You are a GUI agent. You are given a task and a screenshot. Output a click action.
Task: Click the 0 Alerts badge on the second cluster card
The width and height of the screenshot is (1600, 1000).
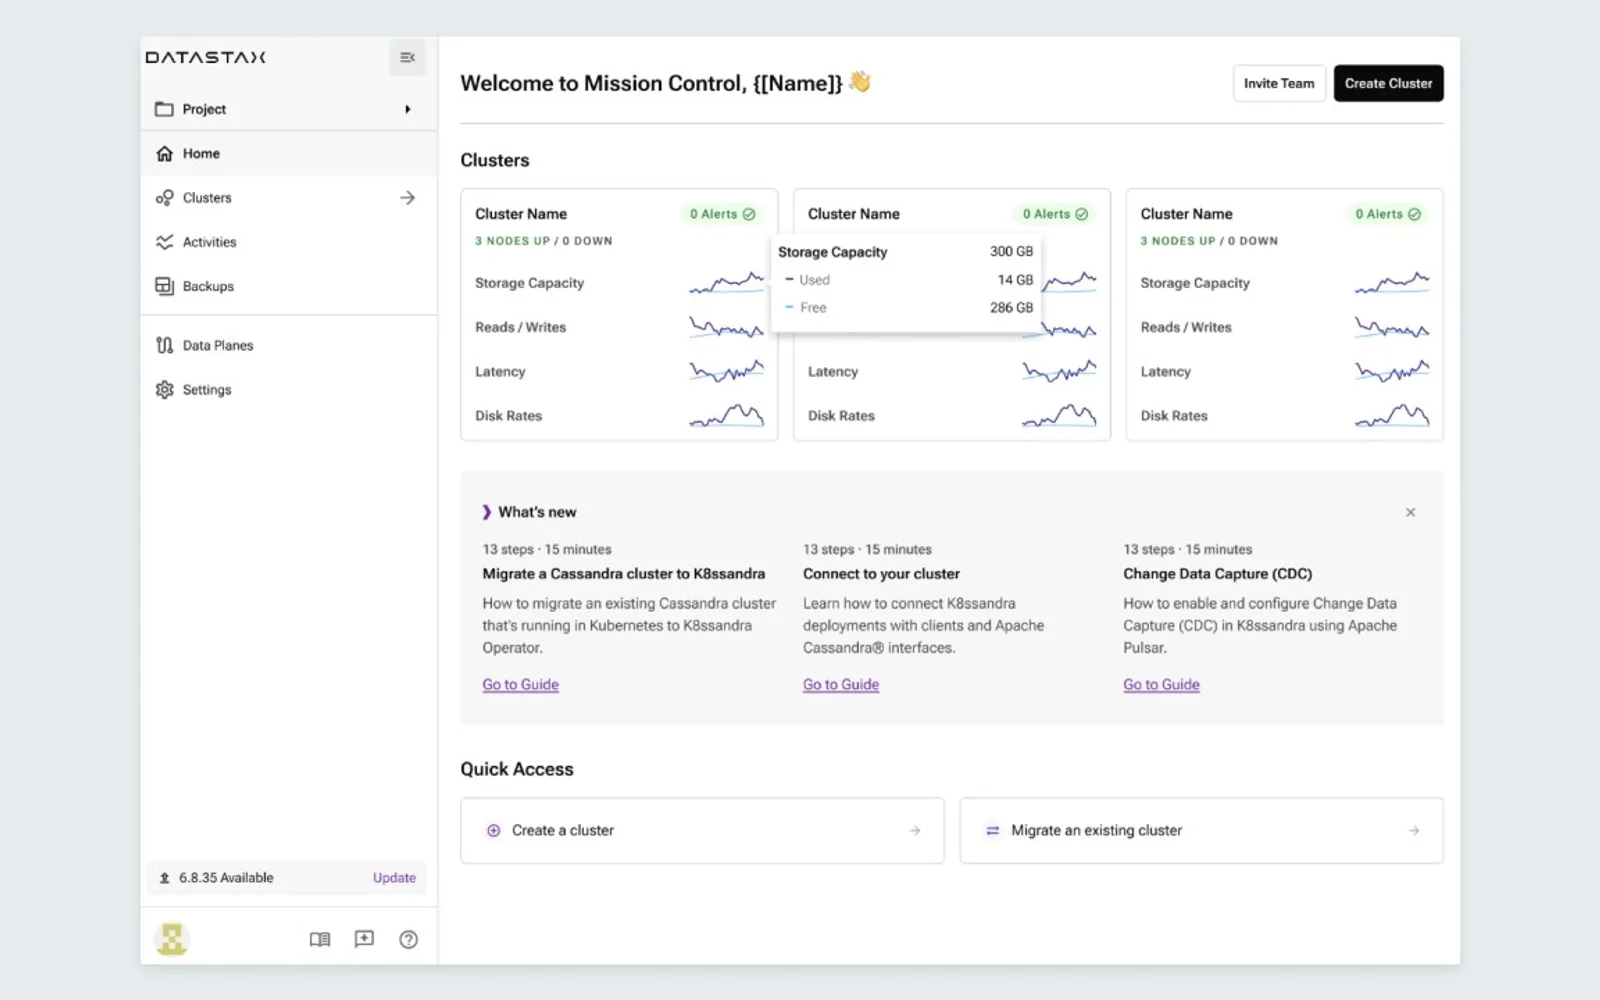[x=1055, y=214]
